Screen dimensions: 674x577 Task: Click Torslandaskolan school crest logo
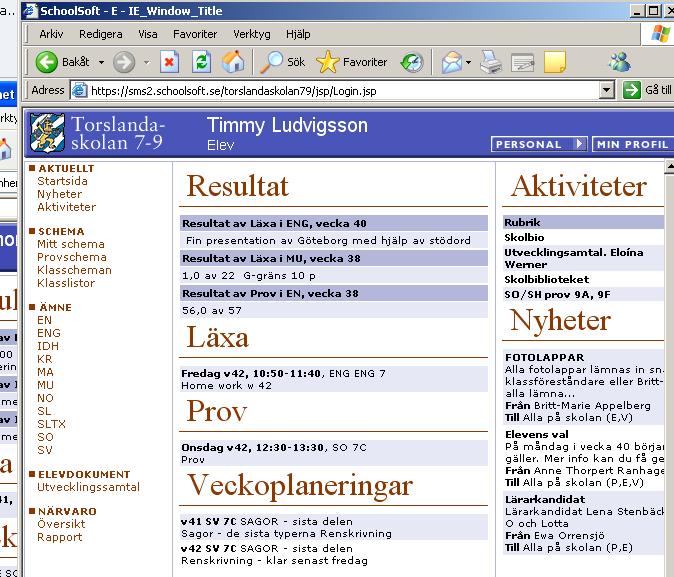48,133
